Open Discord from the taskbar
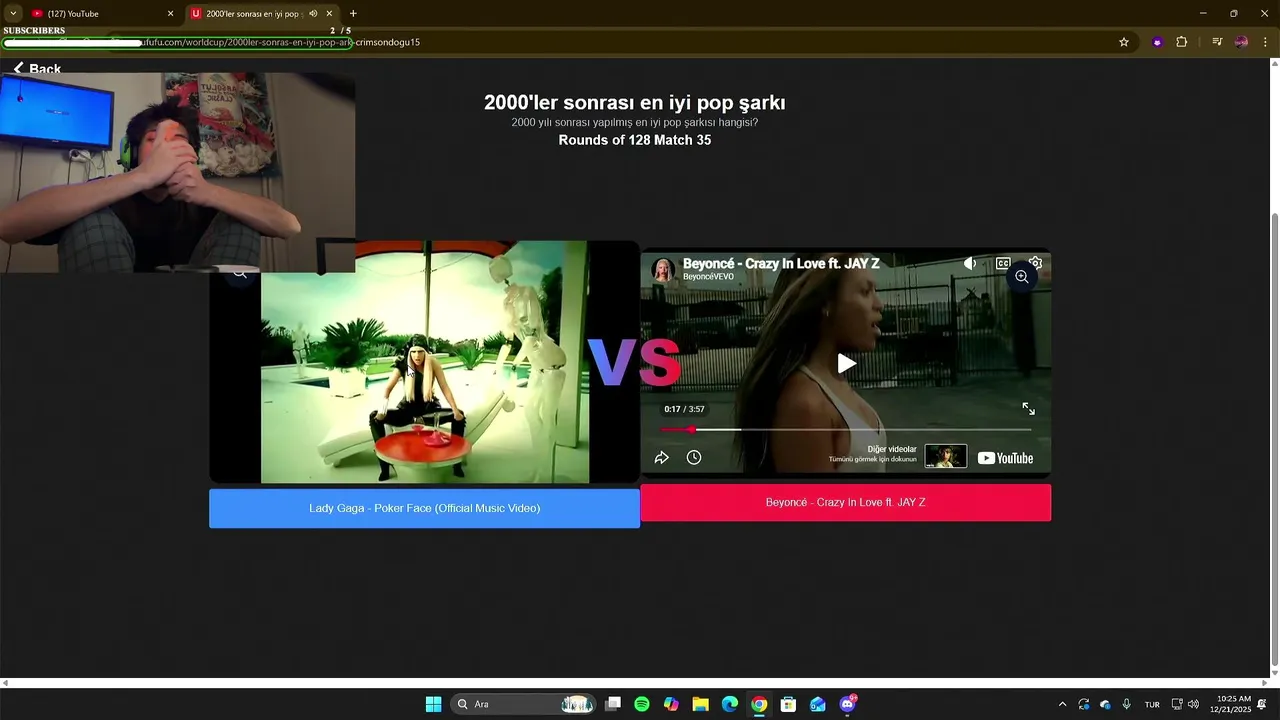Viewport: 1280px width, 720px height. pyautogui.click(x=848, y=704)
